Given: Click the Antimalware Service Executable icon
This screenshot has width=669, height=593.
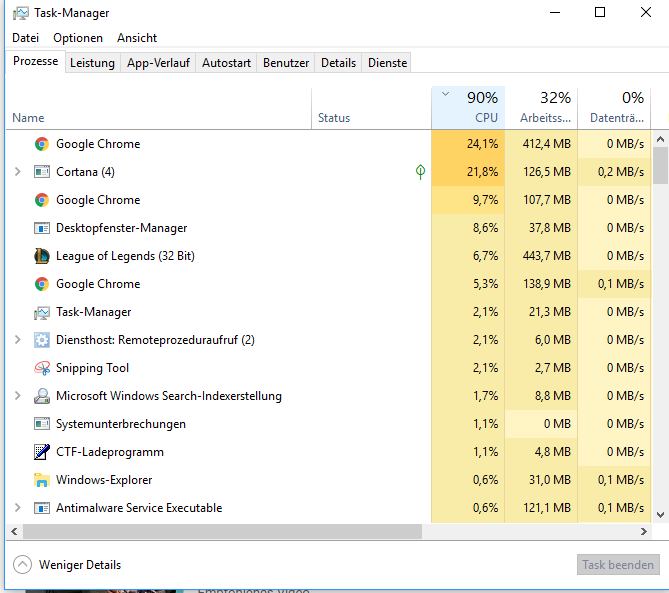Looking at the screenshot, I should [42, 508].
